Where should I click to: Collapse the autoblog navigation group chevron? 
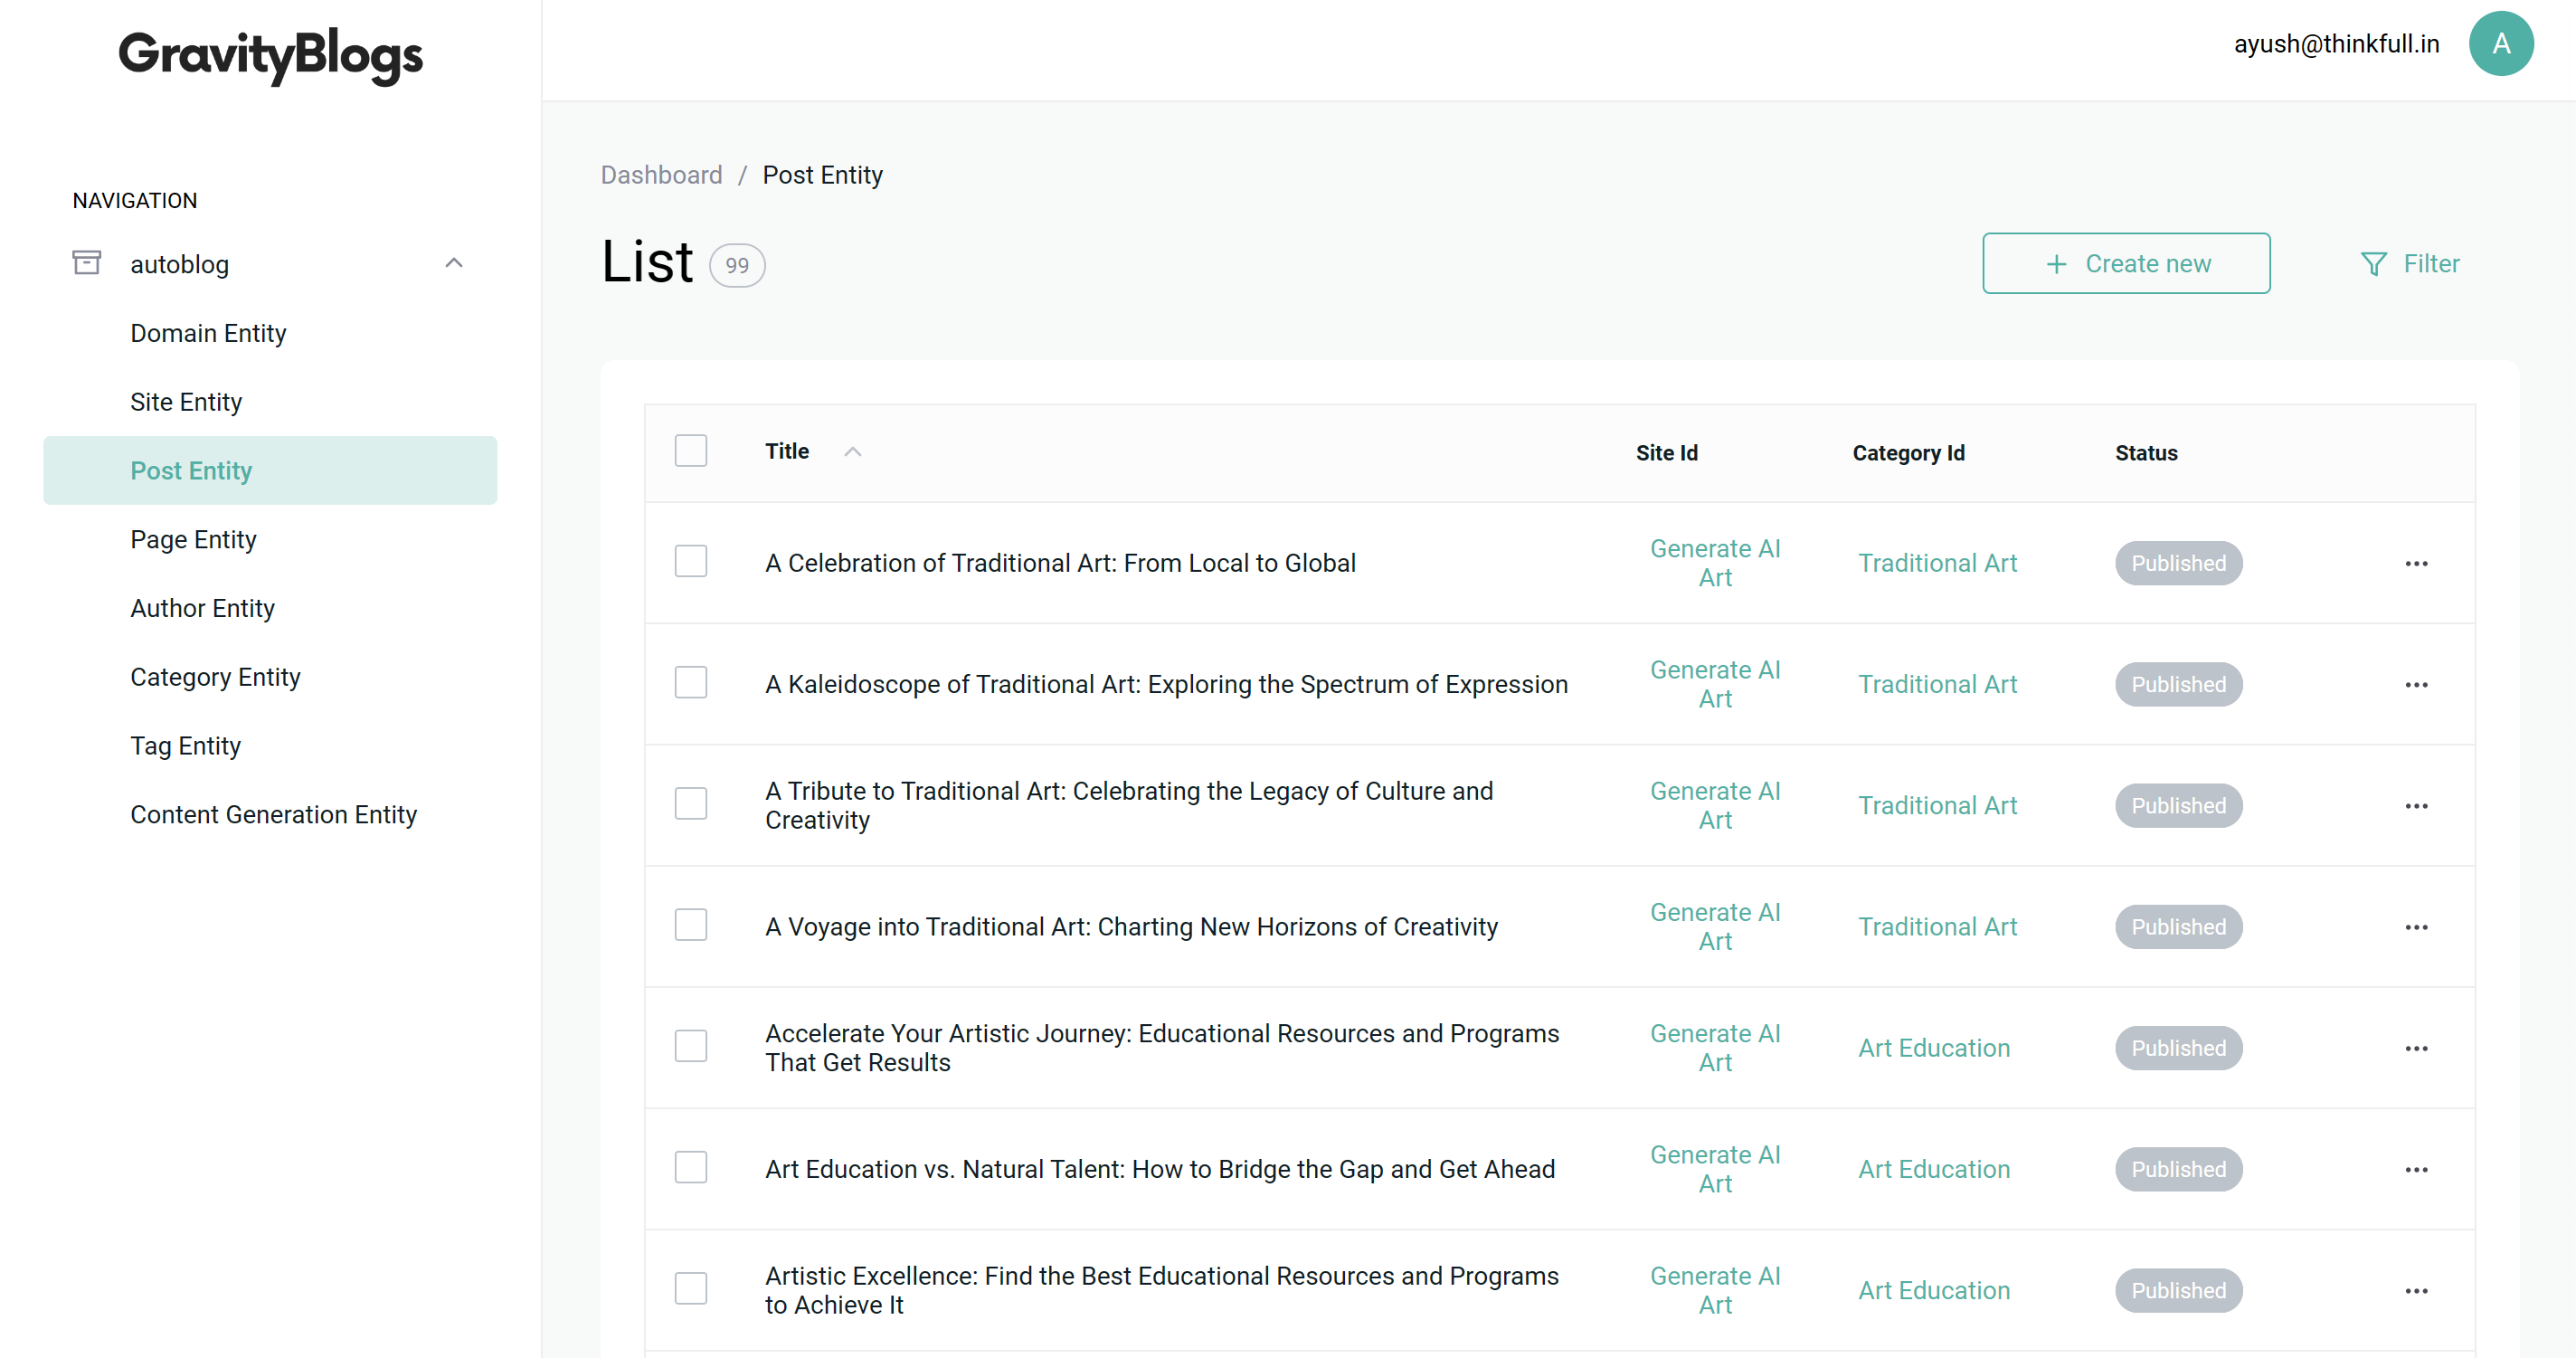click(x=453, y=263)
